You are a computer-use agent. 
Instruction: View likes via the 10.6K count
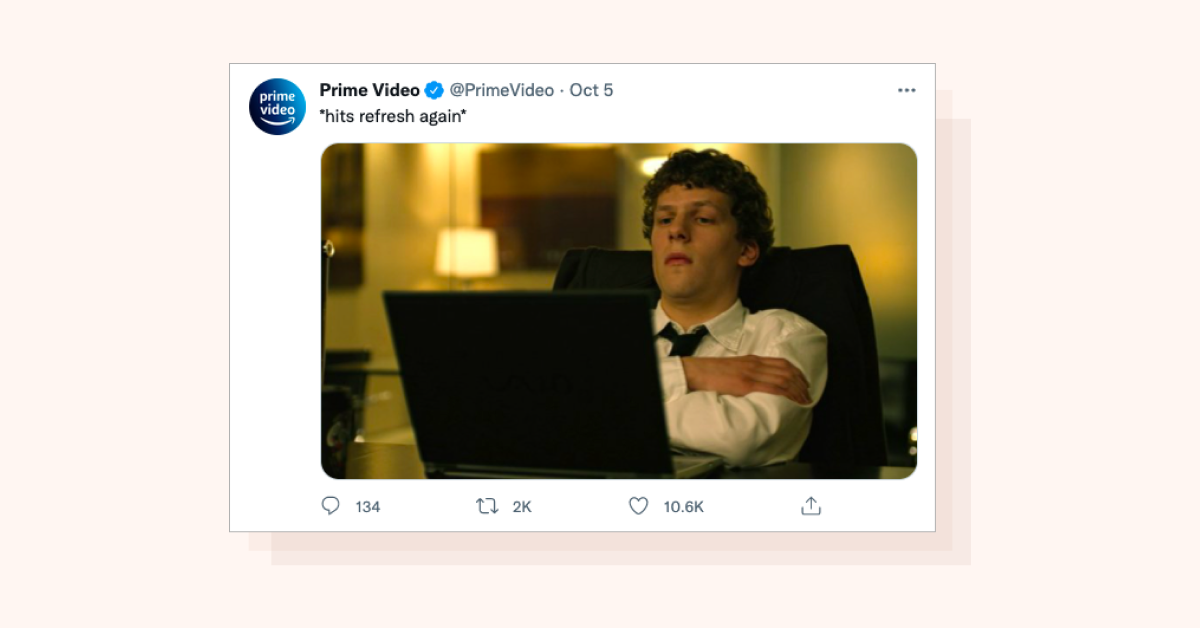point(684,507)
